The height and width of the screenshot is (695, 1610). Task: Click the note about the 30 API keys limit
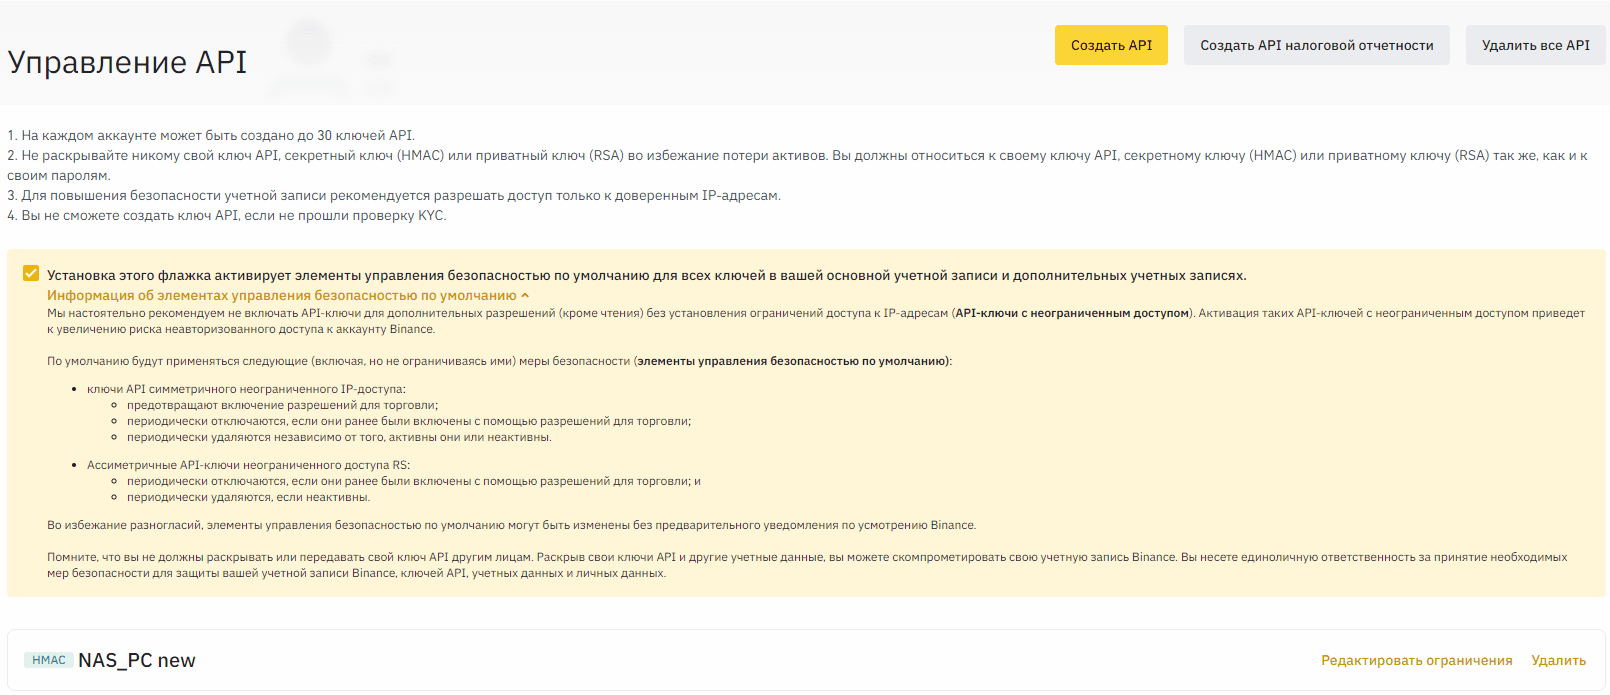[211, 135]
